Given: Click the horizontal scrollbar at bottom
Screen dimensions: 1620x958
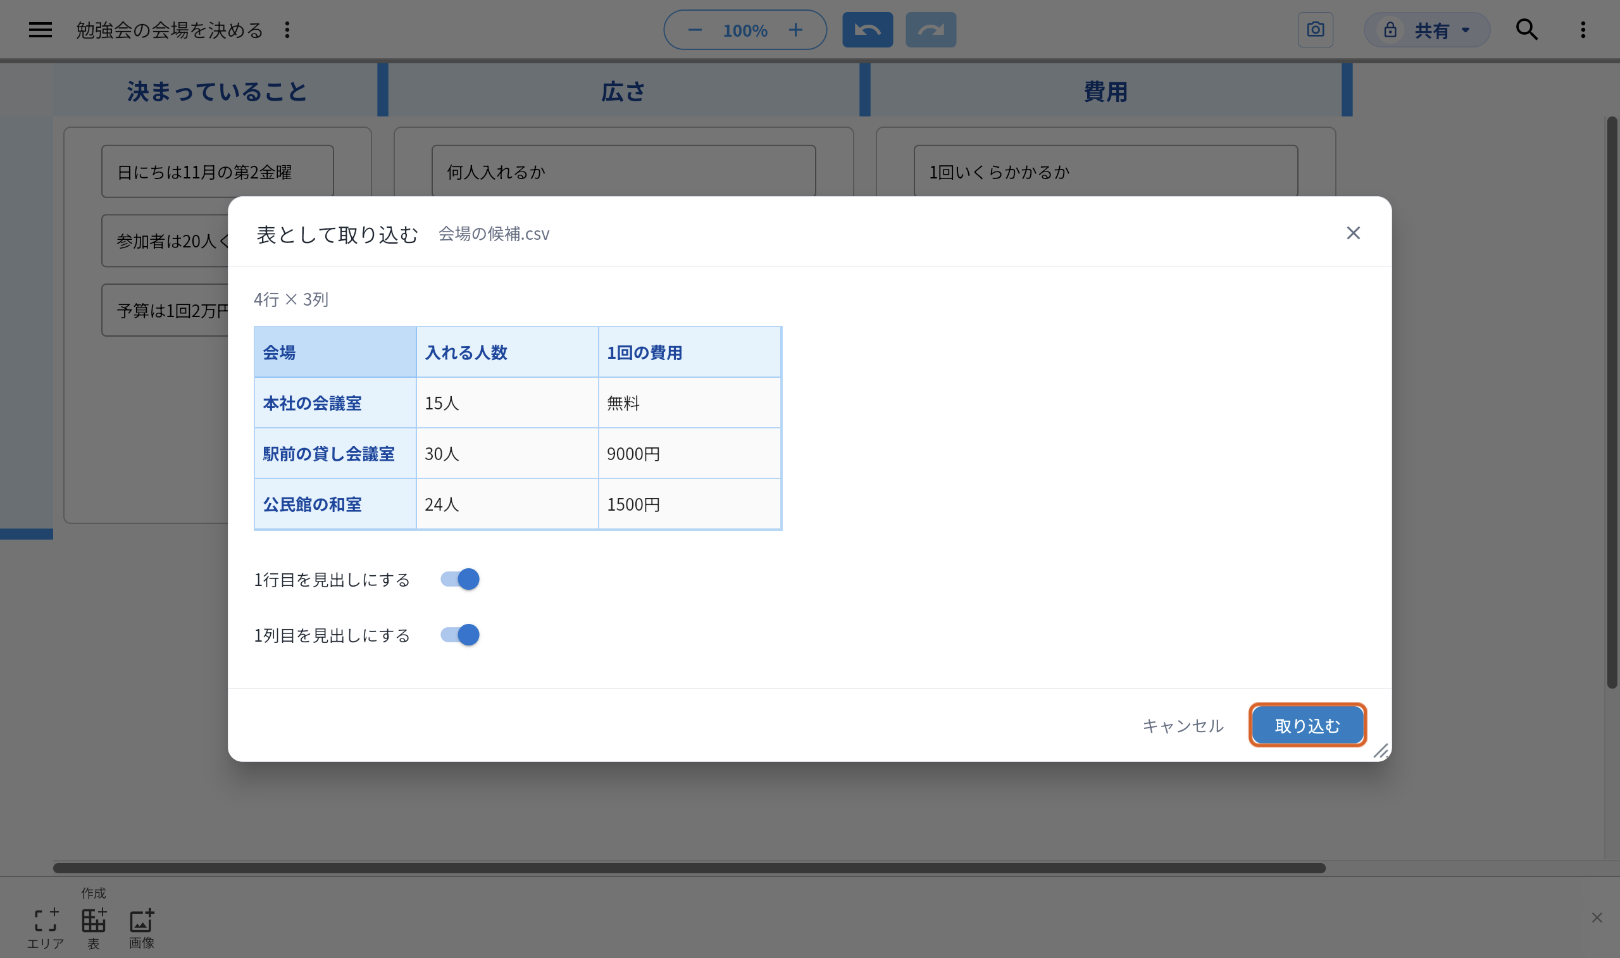Looking at the screenshot, I should pos(689,868).
